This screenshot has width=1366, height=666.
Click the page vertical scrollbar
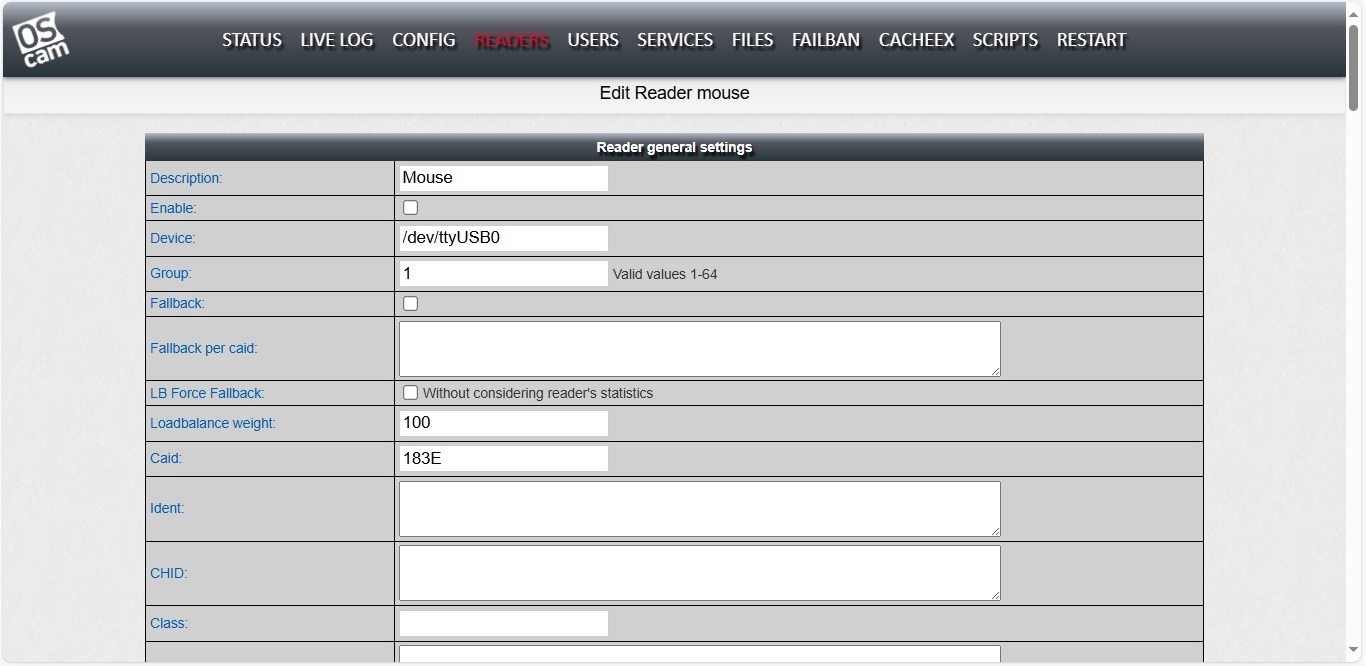coord(1354,300)
